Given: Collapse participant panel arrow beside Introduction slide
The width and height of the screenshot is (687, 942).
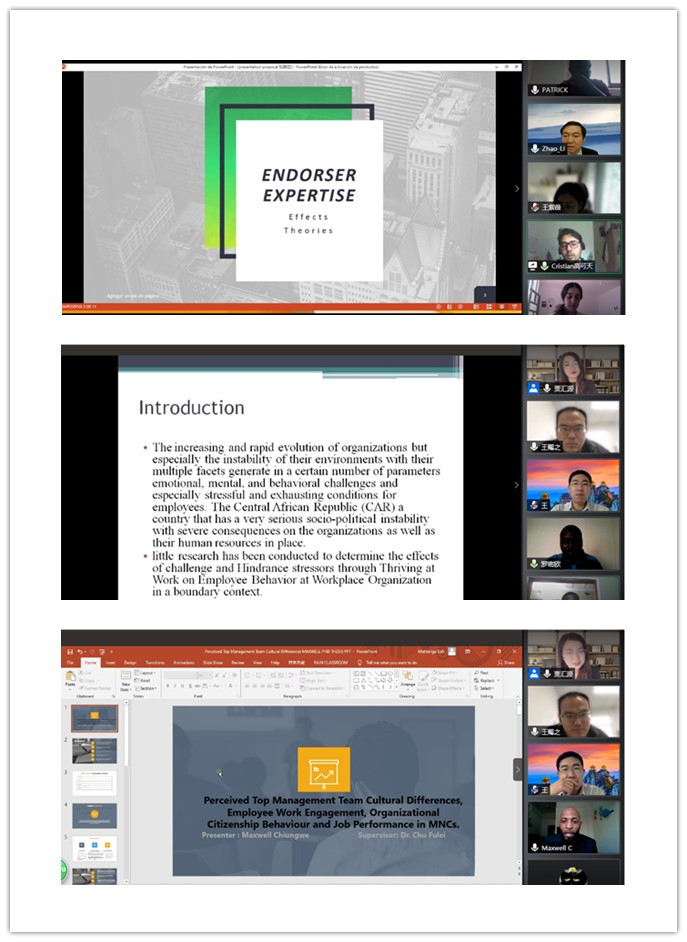Looking at the screenshot, I should click(x=517, y=485).
